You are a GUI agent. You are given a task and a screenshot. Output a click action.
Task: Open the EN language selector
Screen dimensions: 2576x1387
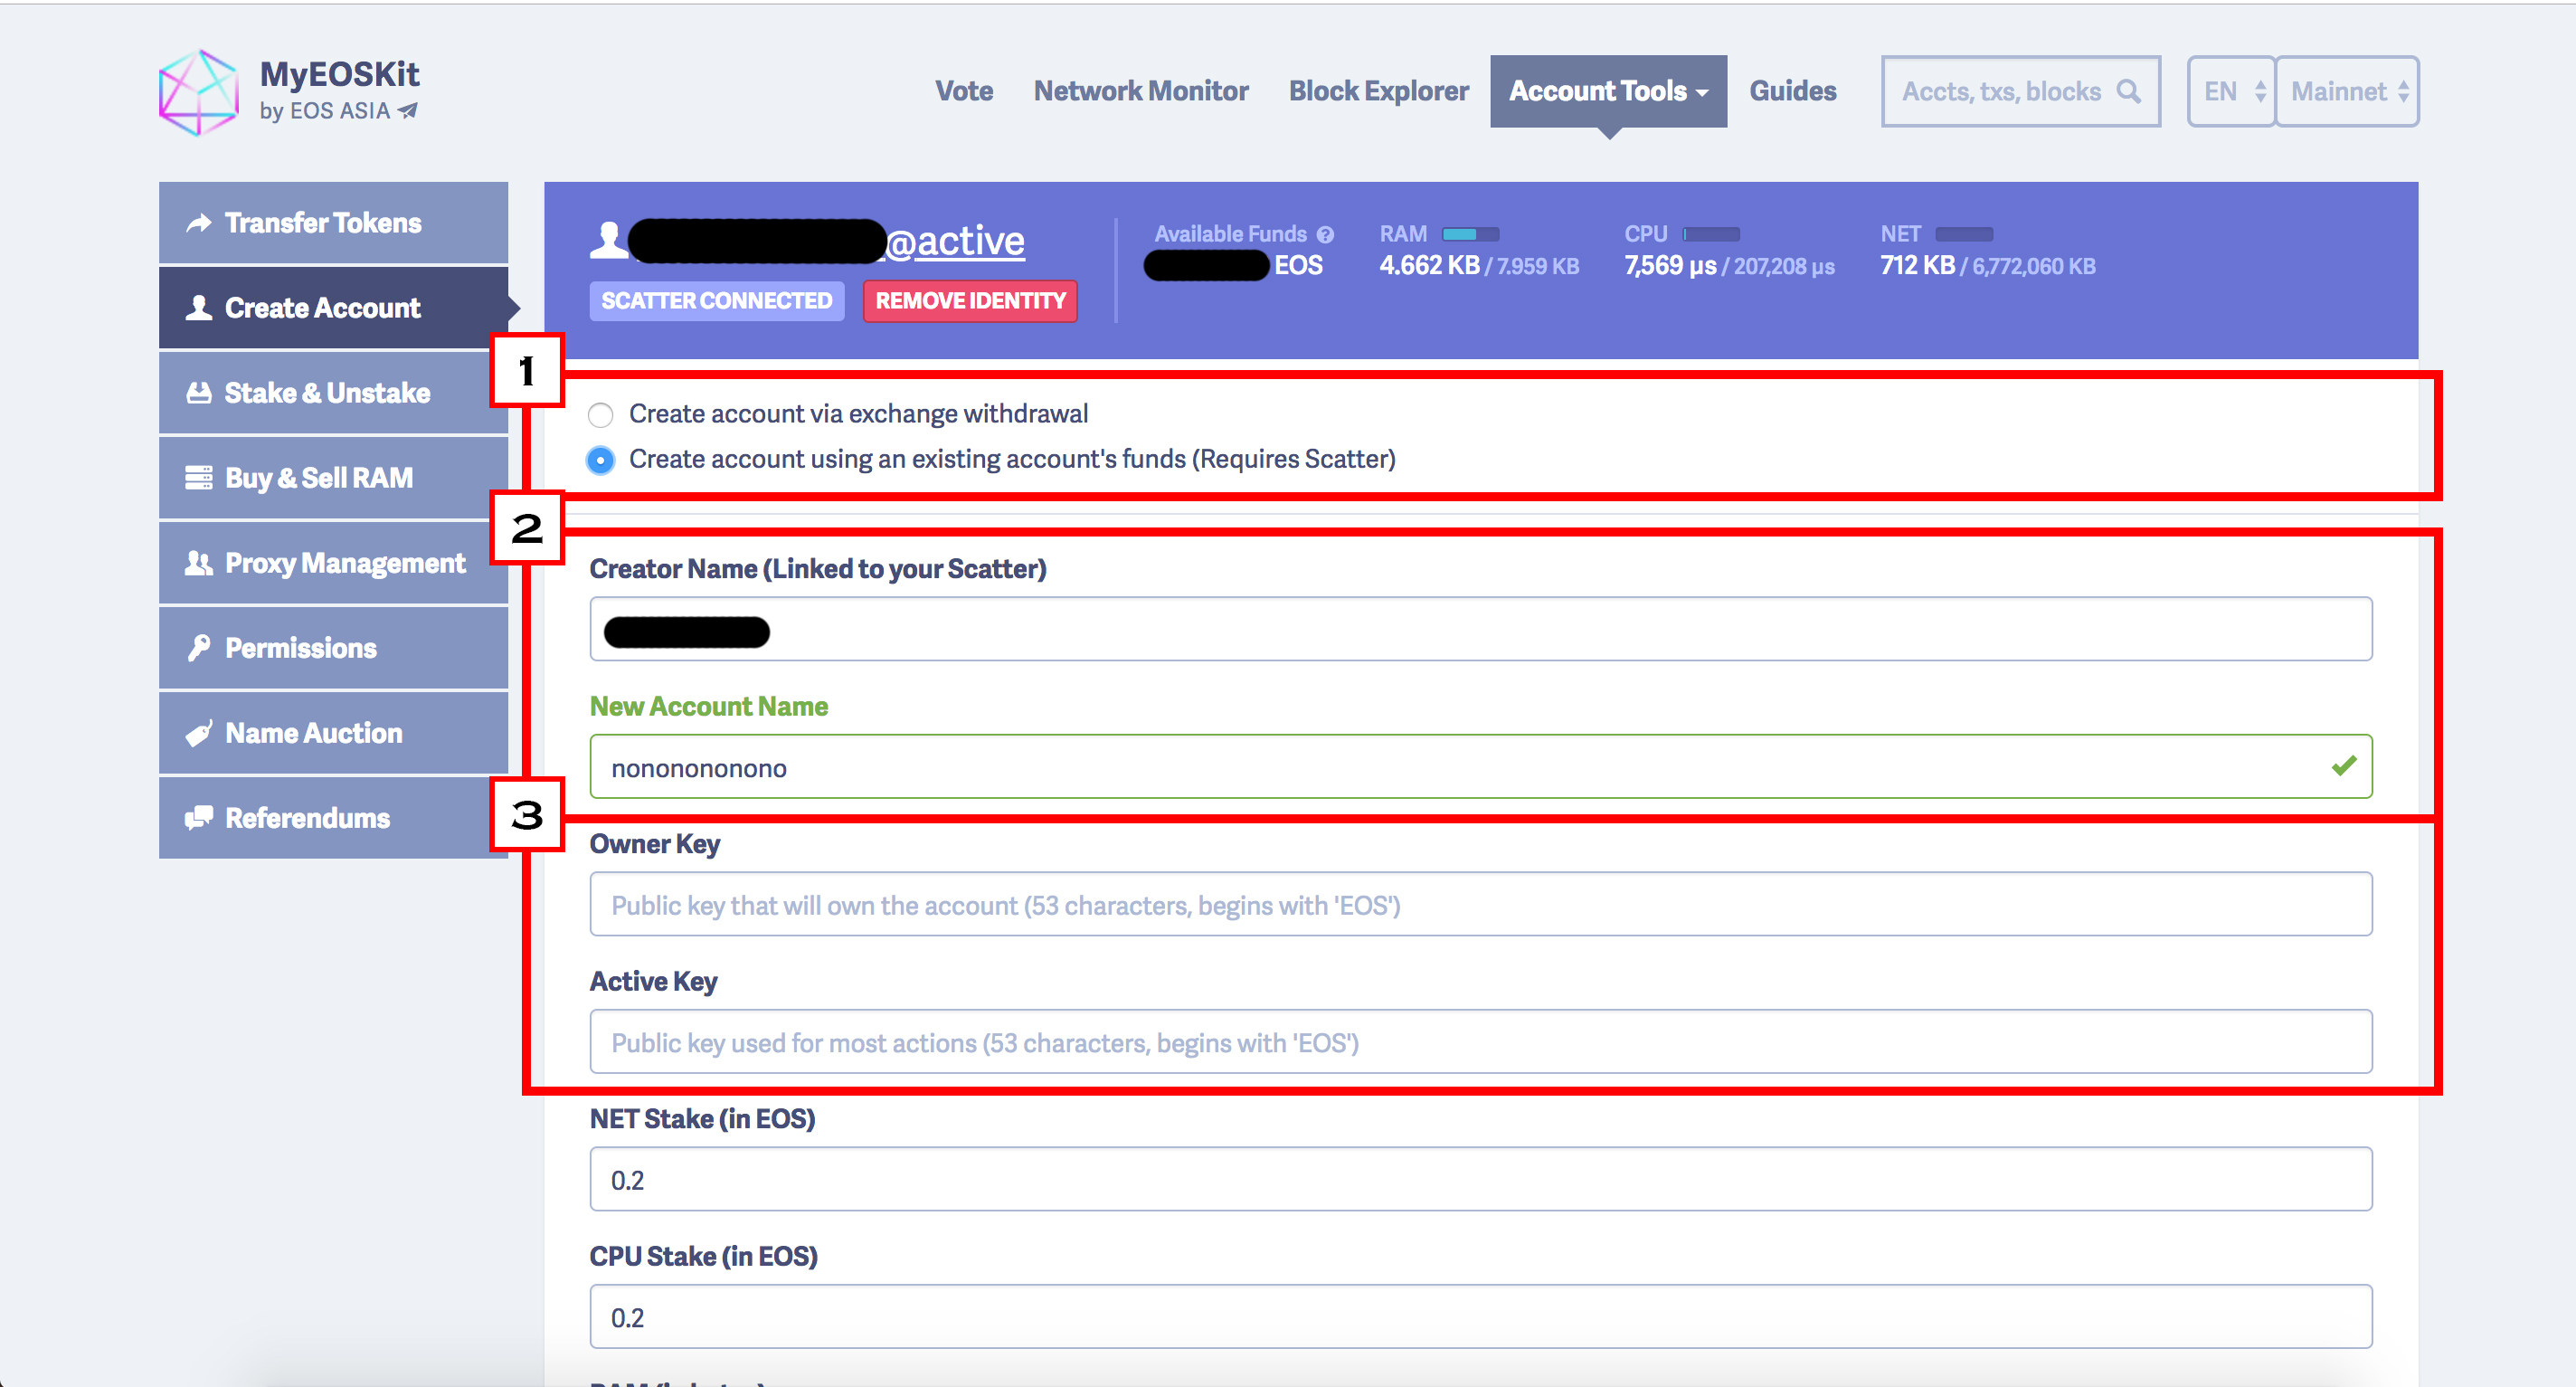click(2231, 91)
